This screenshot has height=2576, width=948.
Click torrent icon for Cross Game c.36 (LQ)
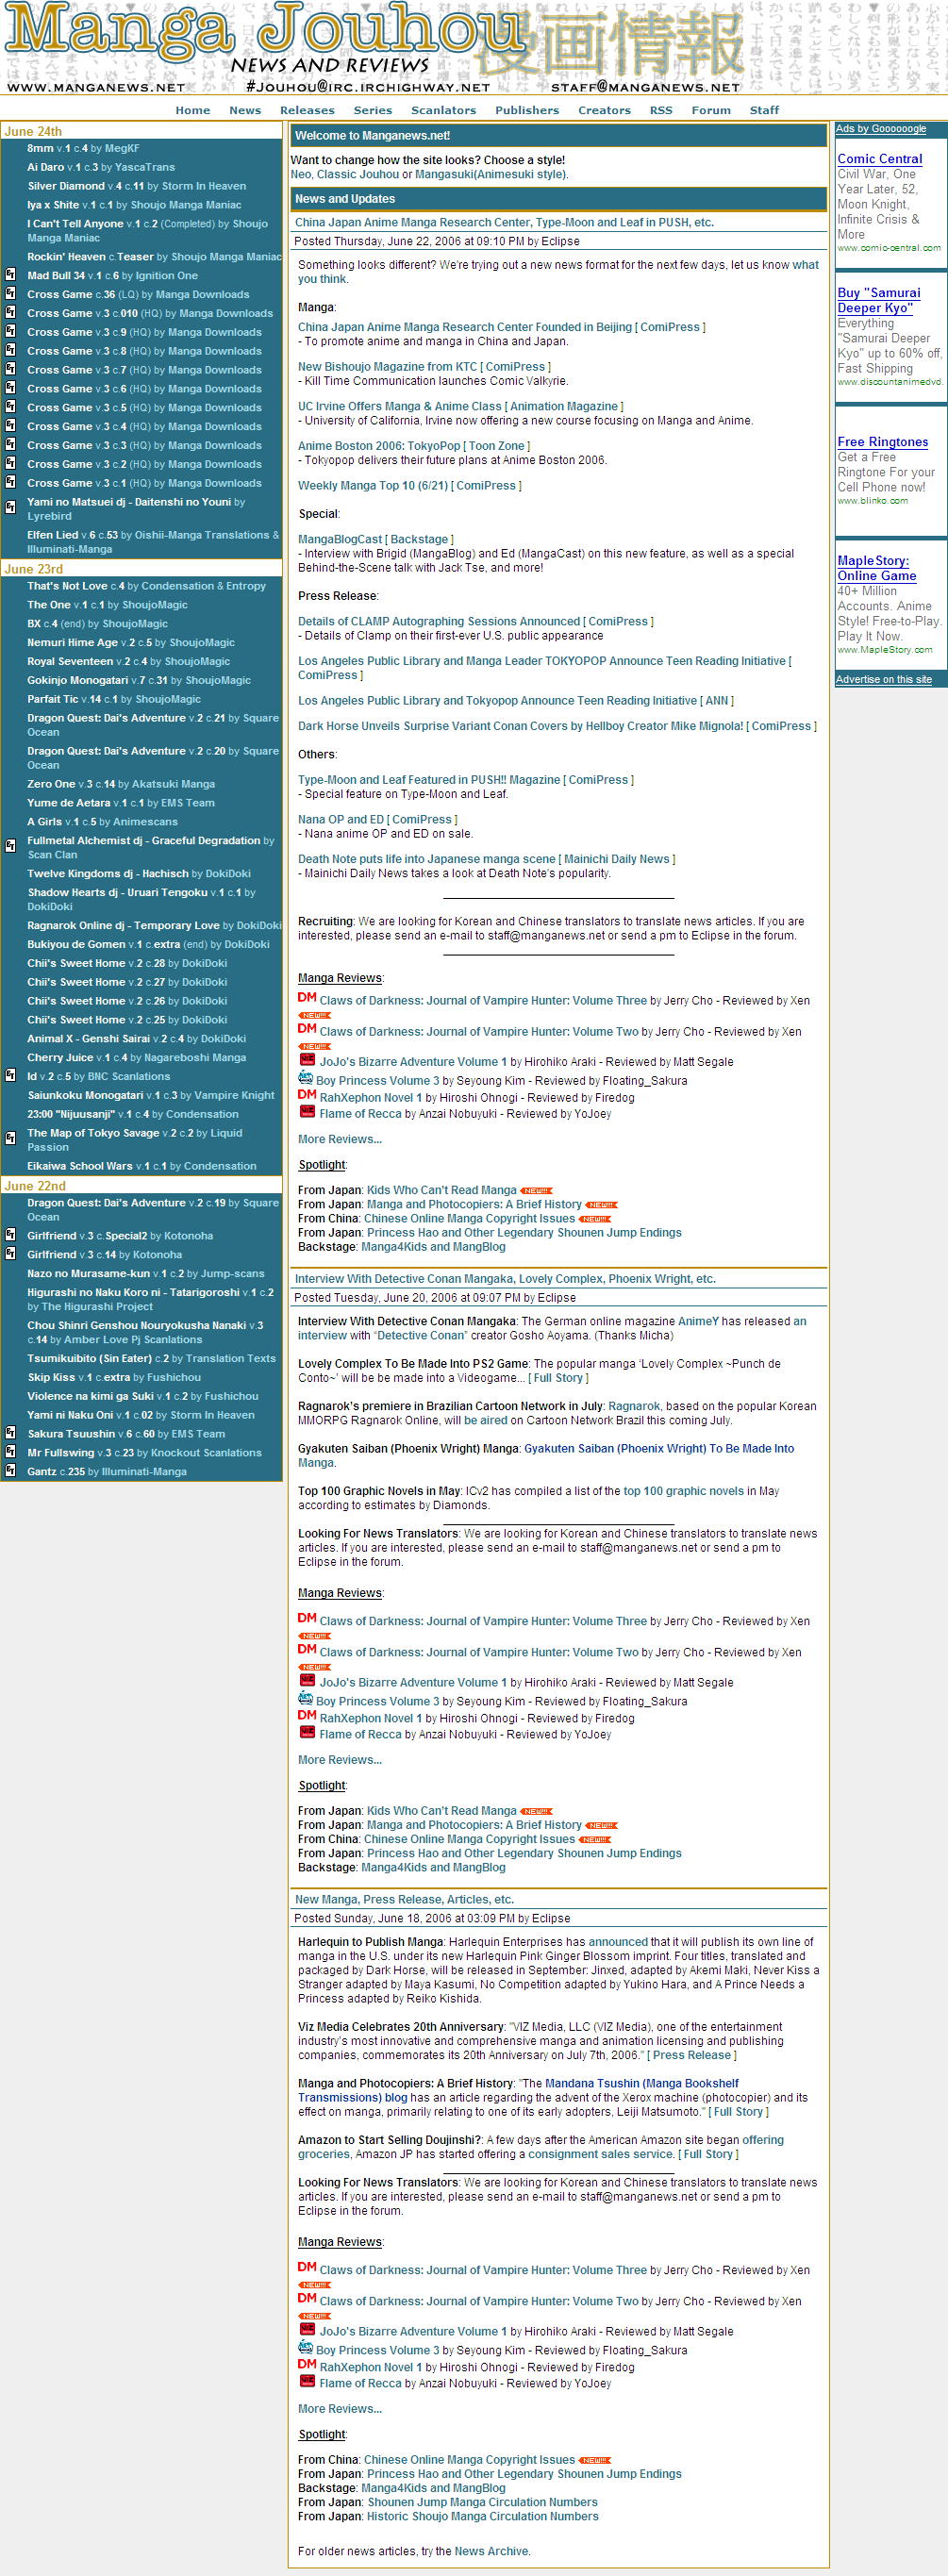[10, 294]
